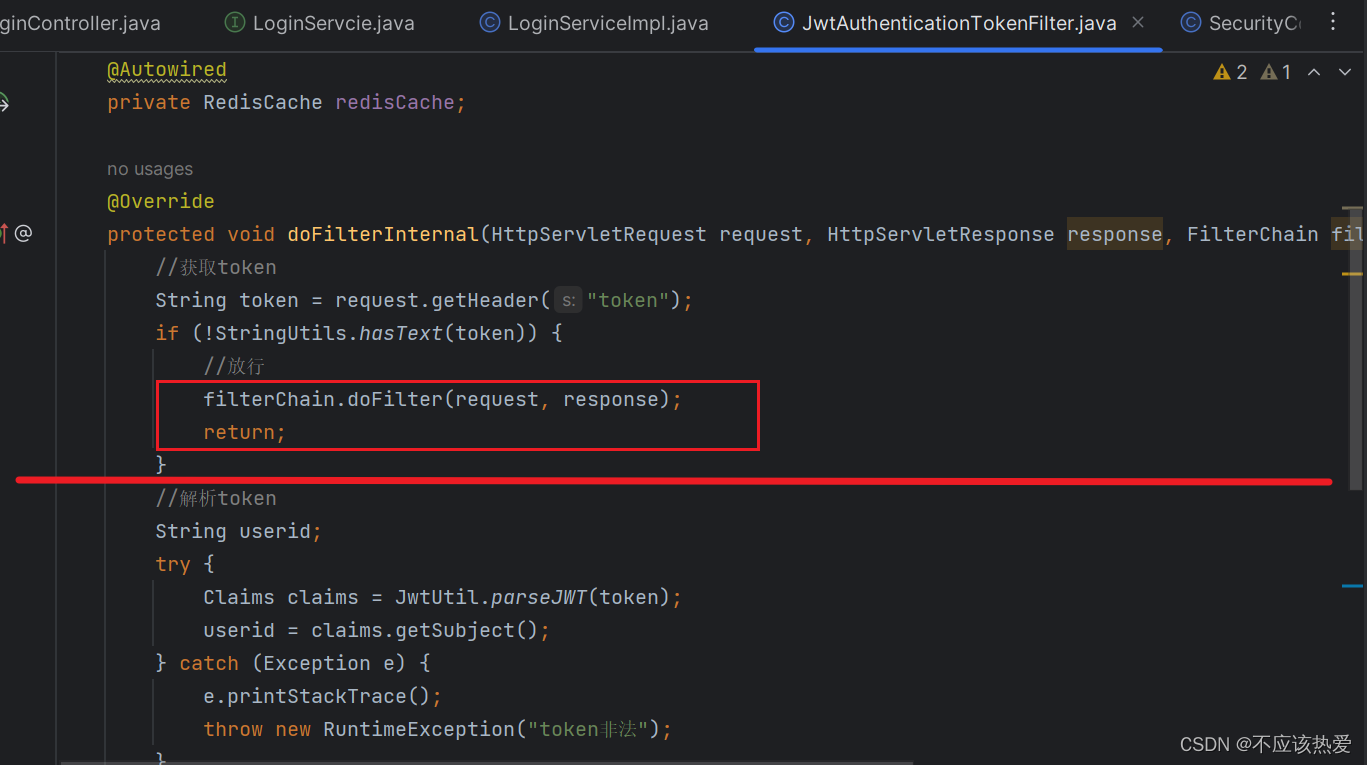
Task: Go to next highlighted error arrow
Action: [1344, 72]
